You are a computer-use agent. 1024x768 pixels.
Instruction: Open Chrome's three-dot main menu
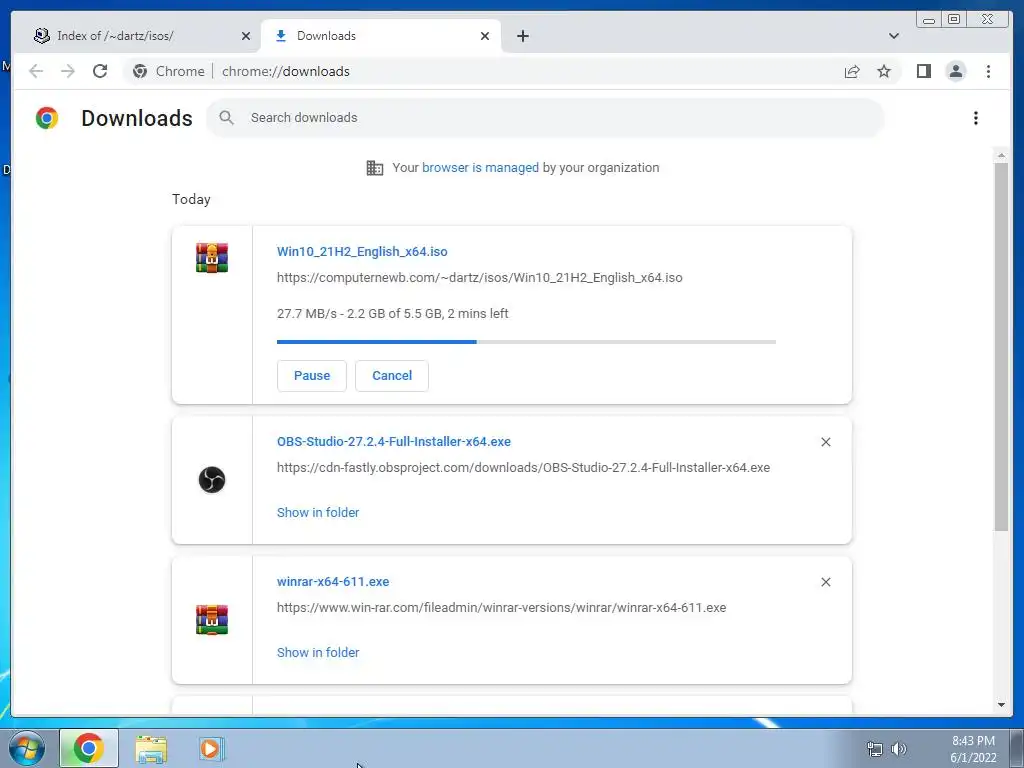pos(988,71)
